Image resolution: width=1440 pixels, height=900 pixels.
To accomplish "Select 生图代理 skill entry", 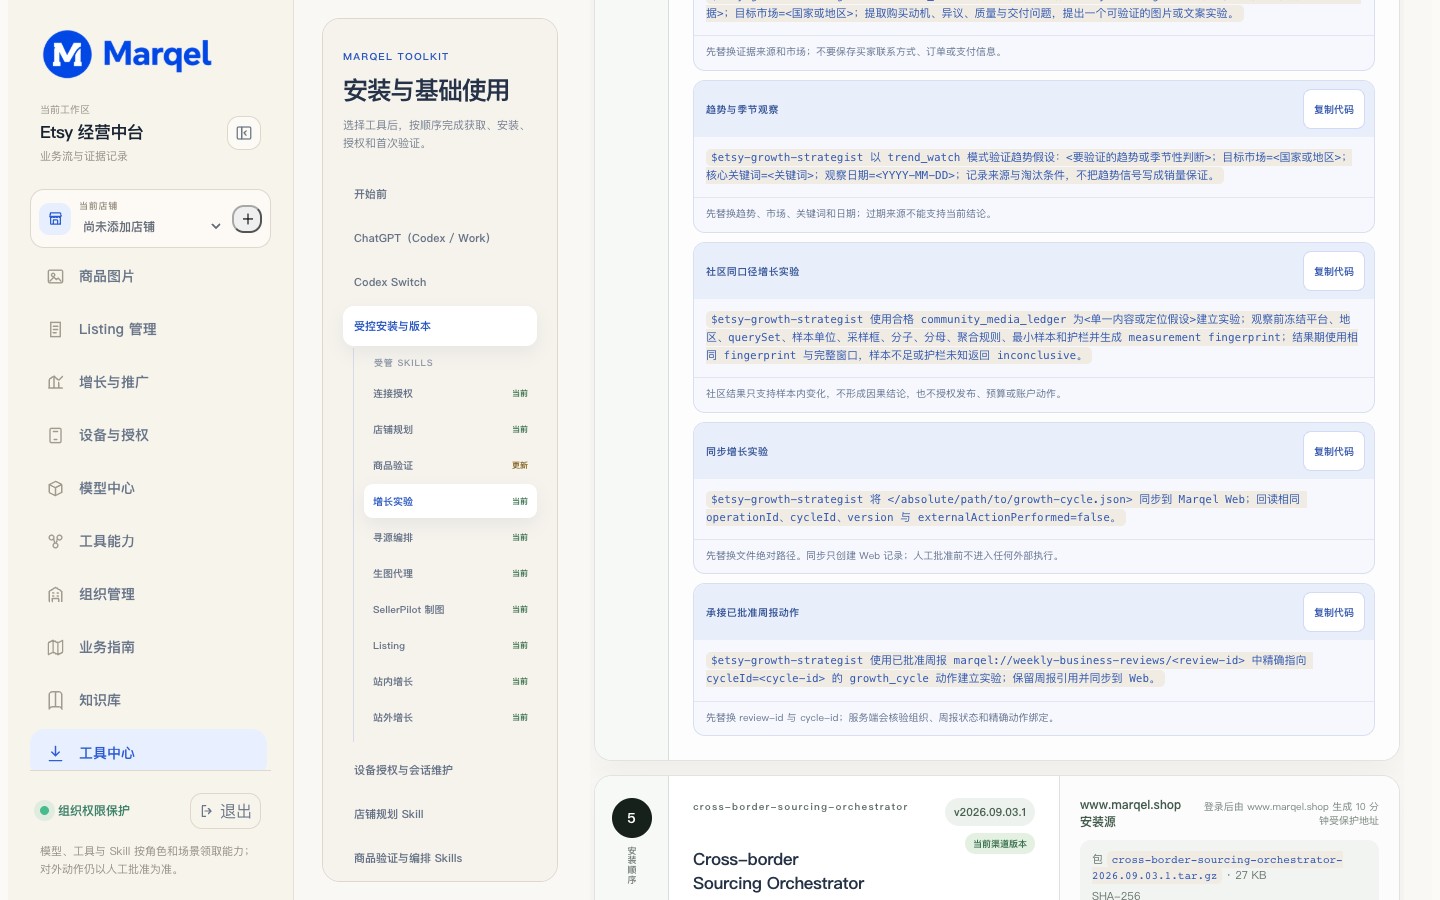I will (x=450, y=573).
